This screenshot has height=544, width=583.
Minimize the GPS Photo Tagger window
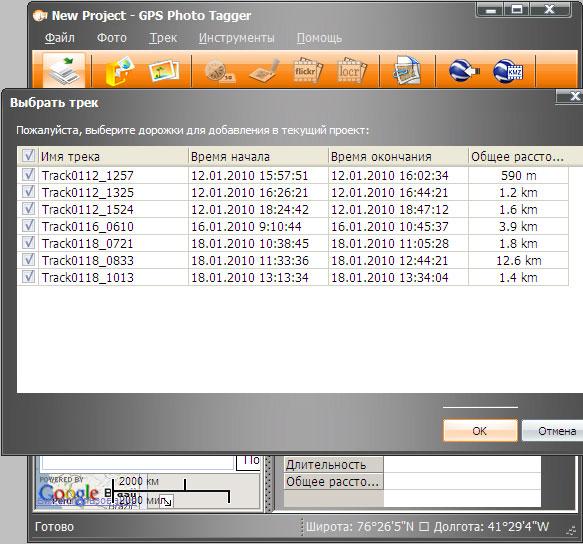490,10
